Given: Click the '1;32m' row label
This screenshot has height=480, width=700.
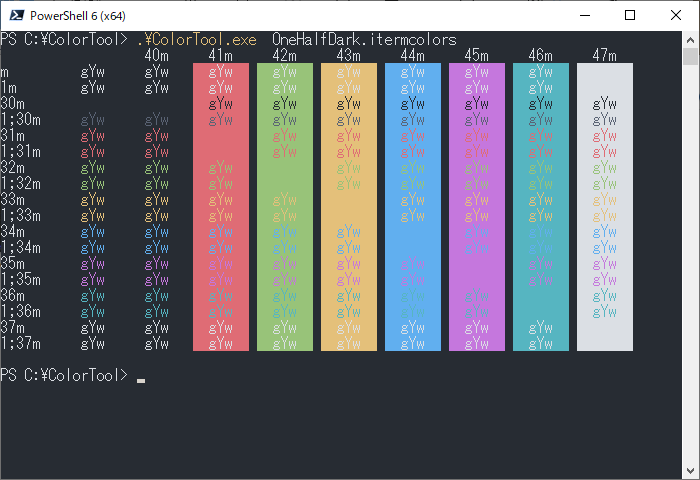Looking at the screenshot, I should pyautogui.click(x=21, y=184).
